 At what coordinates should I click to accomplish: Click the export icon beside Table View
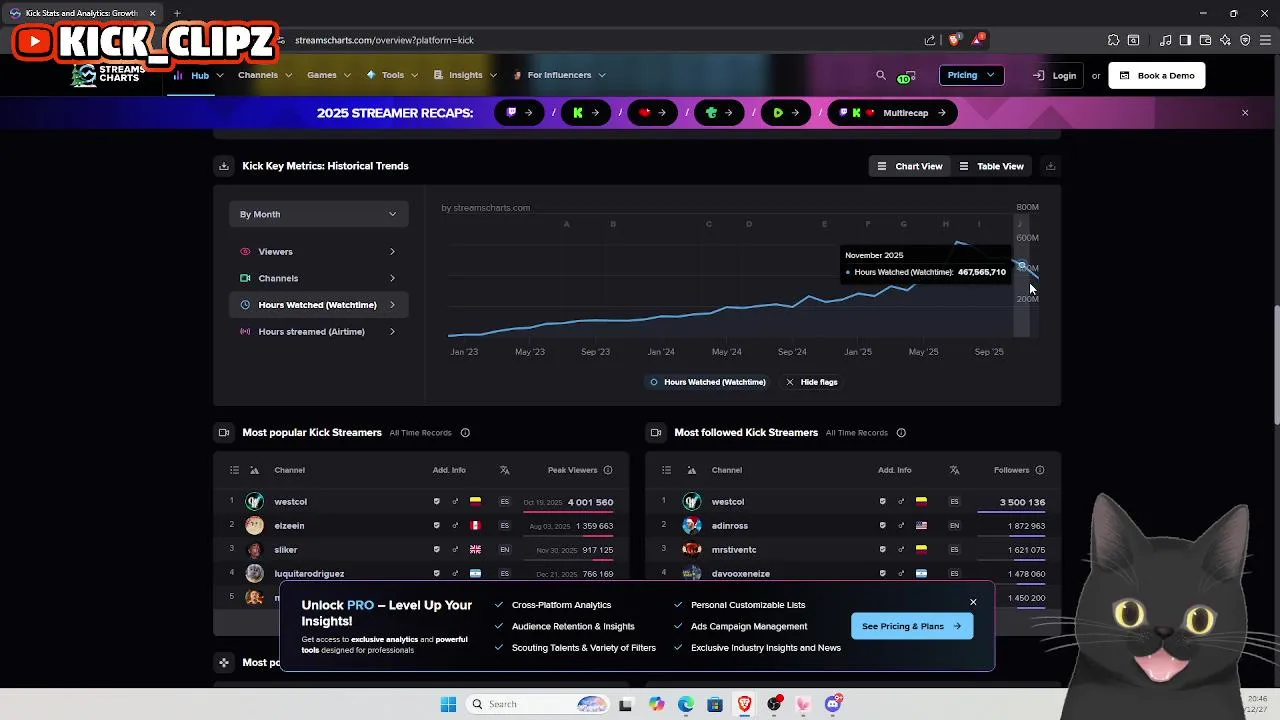(1050, 166)
